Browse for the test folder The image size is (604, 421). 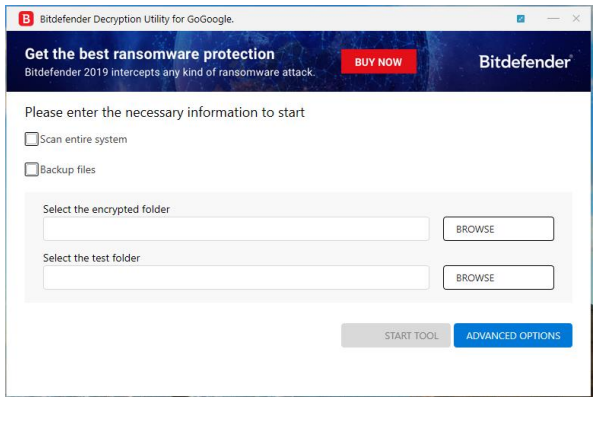498,277
